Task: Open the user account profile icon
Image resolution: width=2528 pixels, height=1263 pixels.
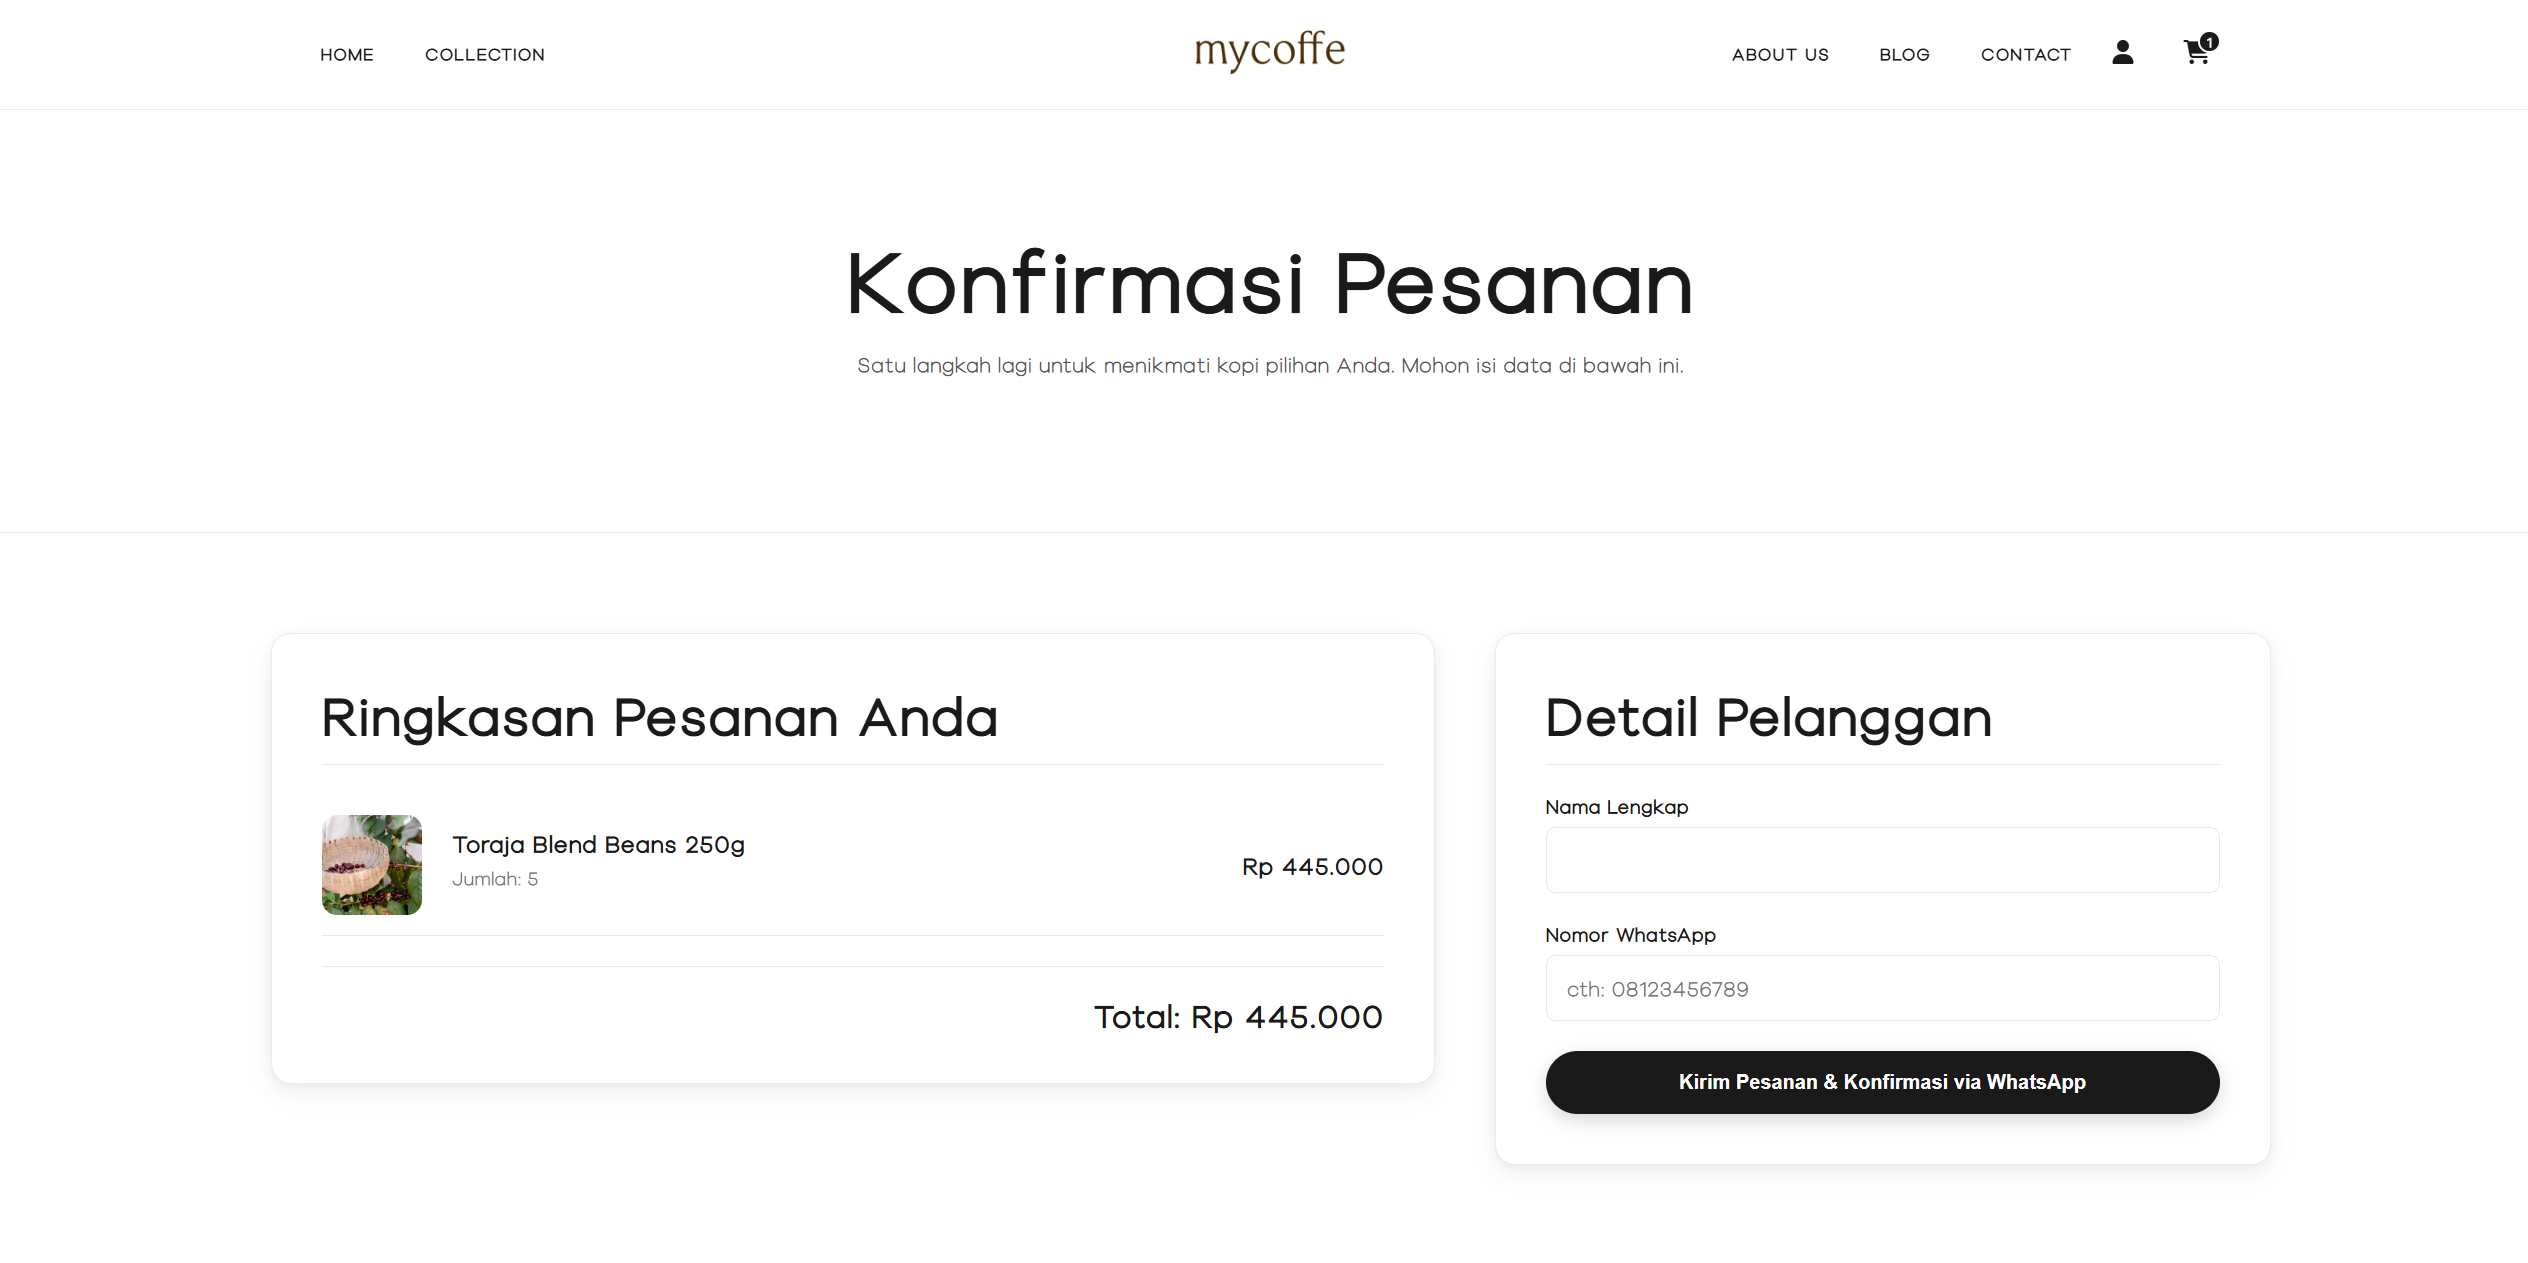Action: [x=2122, y=52]
